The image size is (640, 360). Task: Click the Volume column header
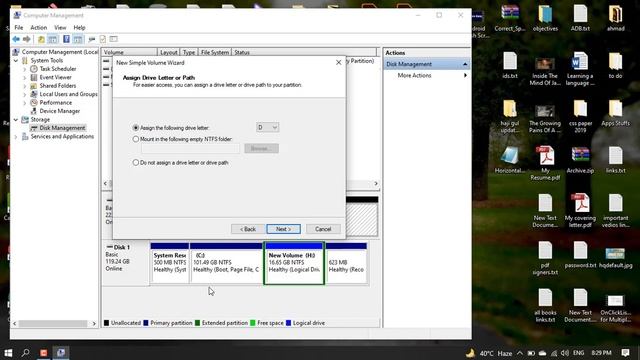tap(129, 52)
